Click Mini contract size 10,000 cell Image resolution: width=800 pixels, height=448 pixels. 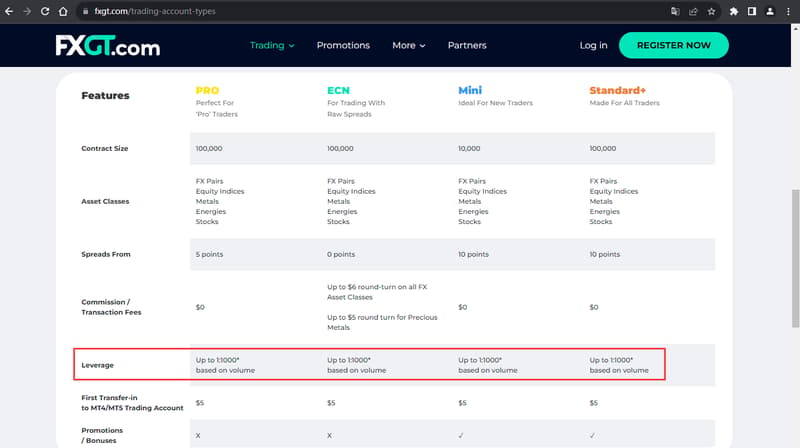point(469,148)
